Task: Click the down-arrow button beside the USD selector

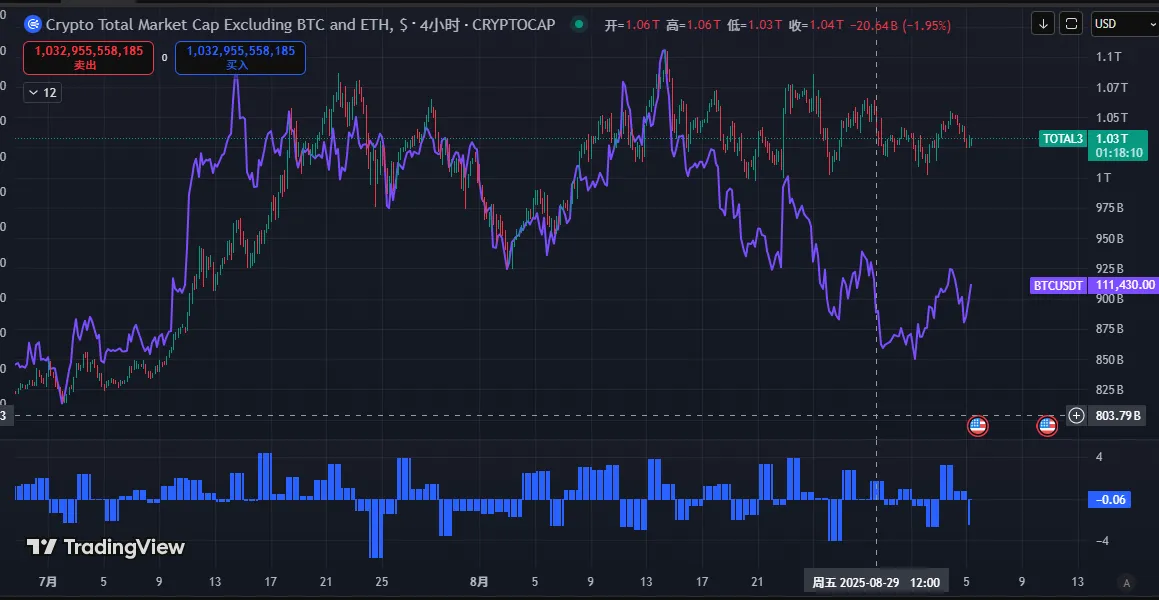Action: point(1044,24)
